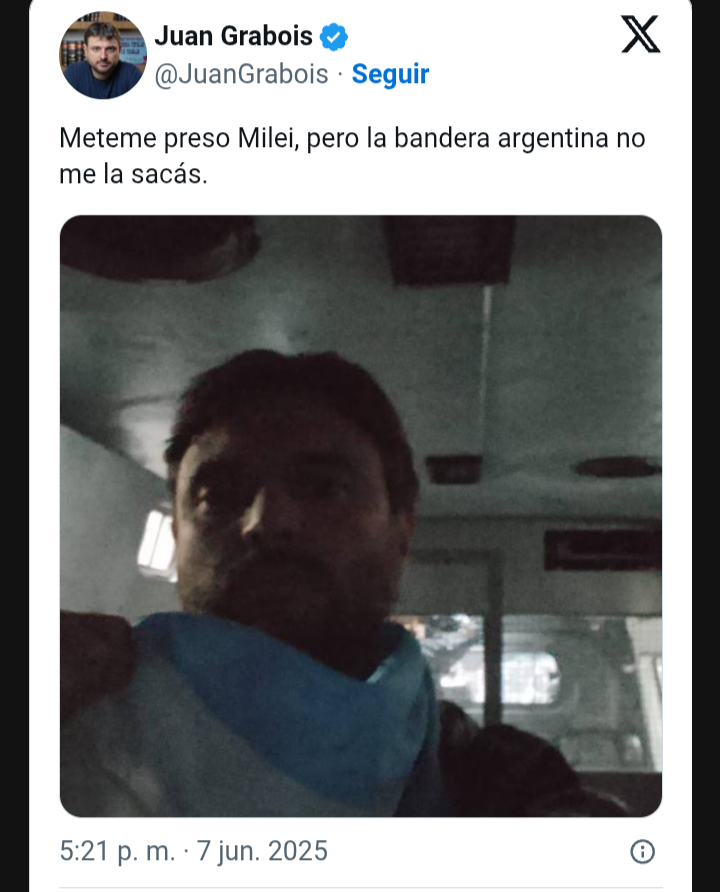Click the X logo icon
Screen dimensions: 720x892
pos(640,35)
